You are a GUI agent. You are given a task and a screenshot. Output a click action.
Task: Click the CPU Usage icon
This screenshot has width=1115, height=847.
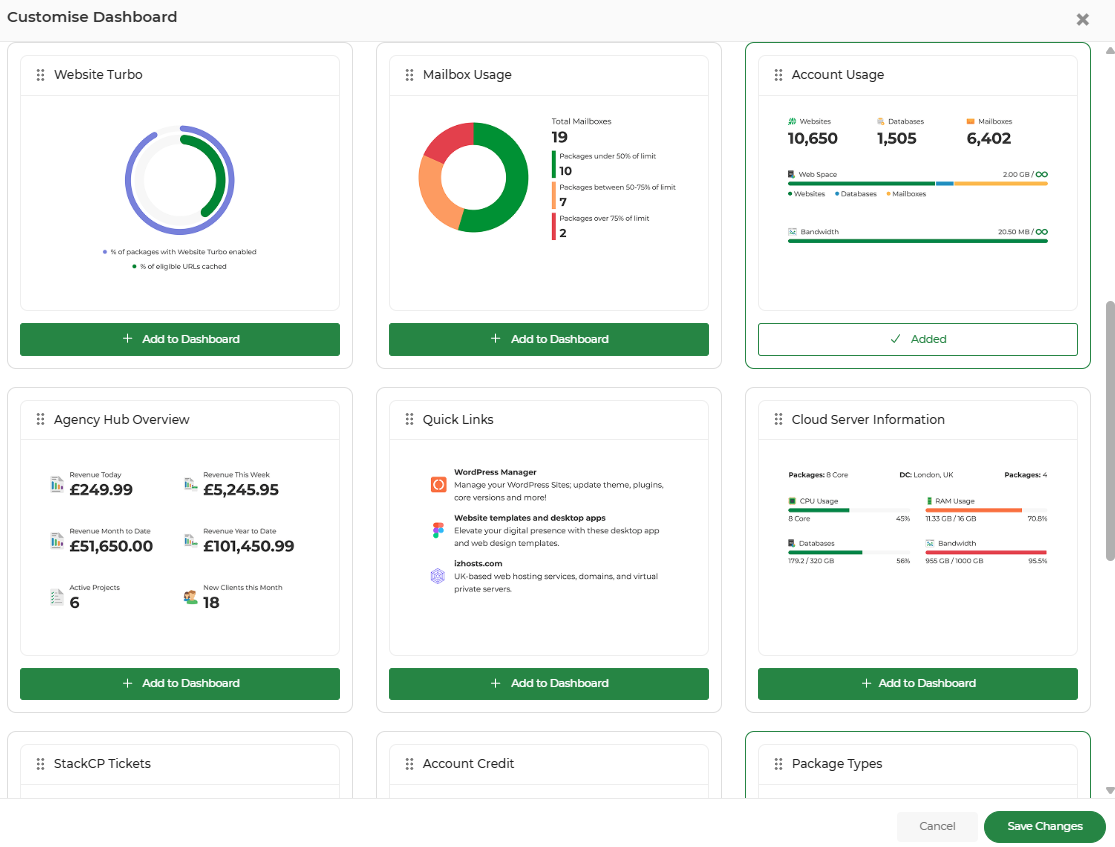(x=793, y=501)
